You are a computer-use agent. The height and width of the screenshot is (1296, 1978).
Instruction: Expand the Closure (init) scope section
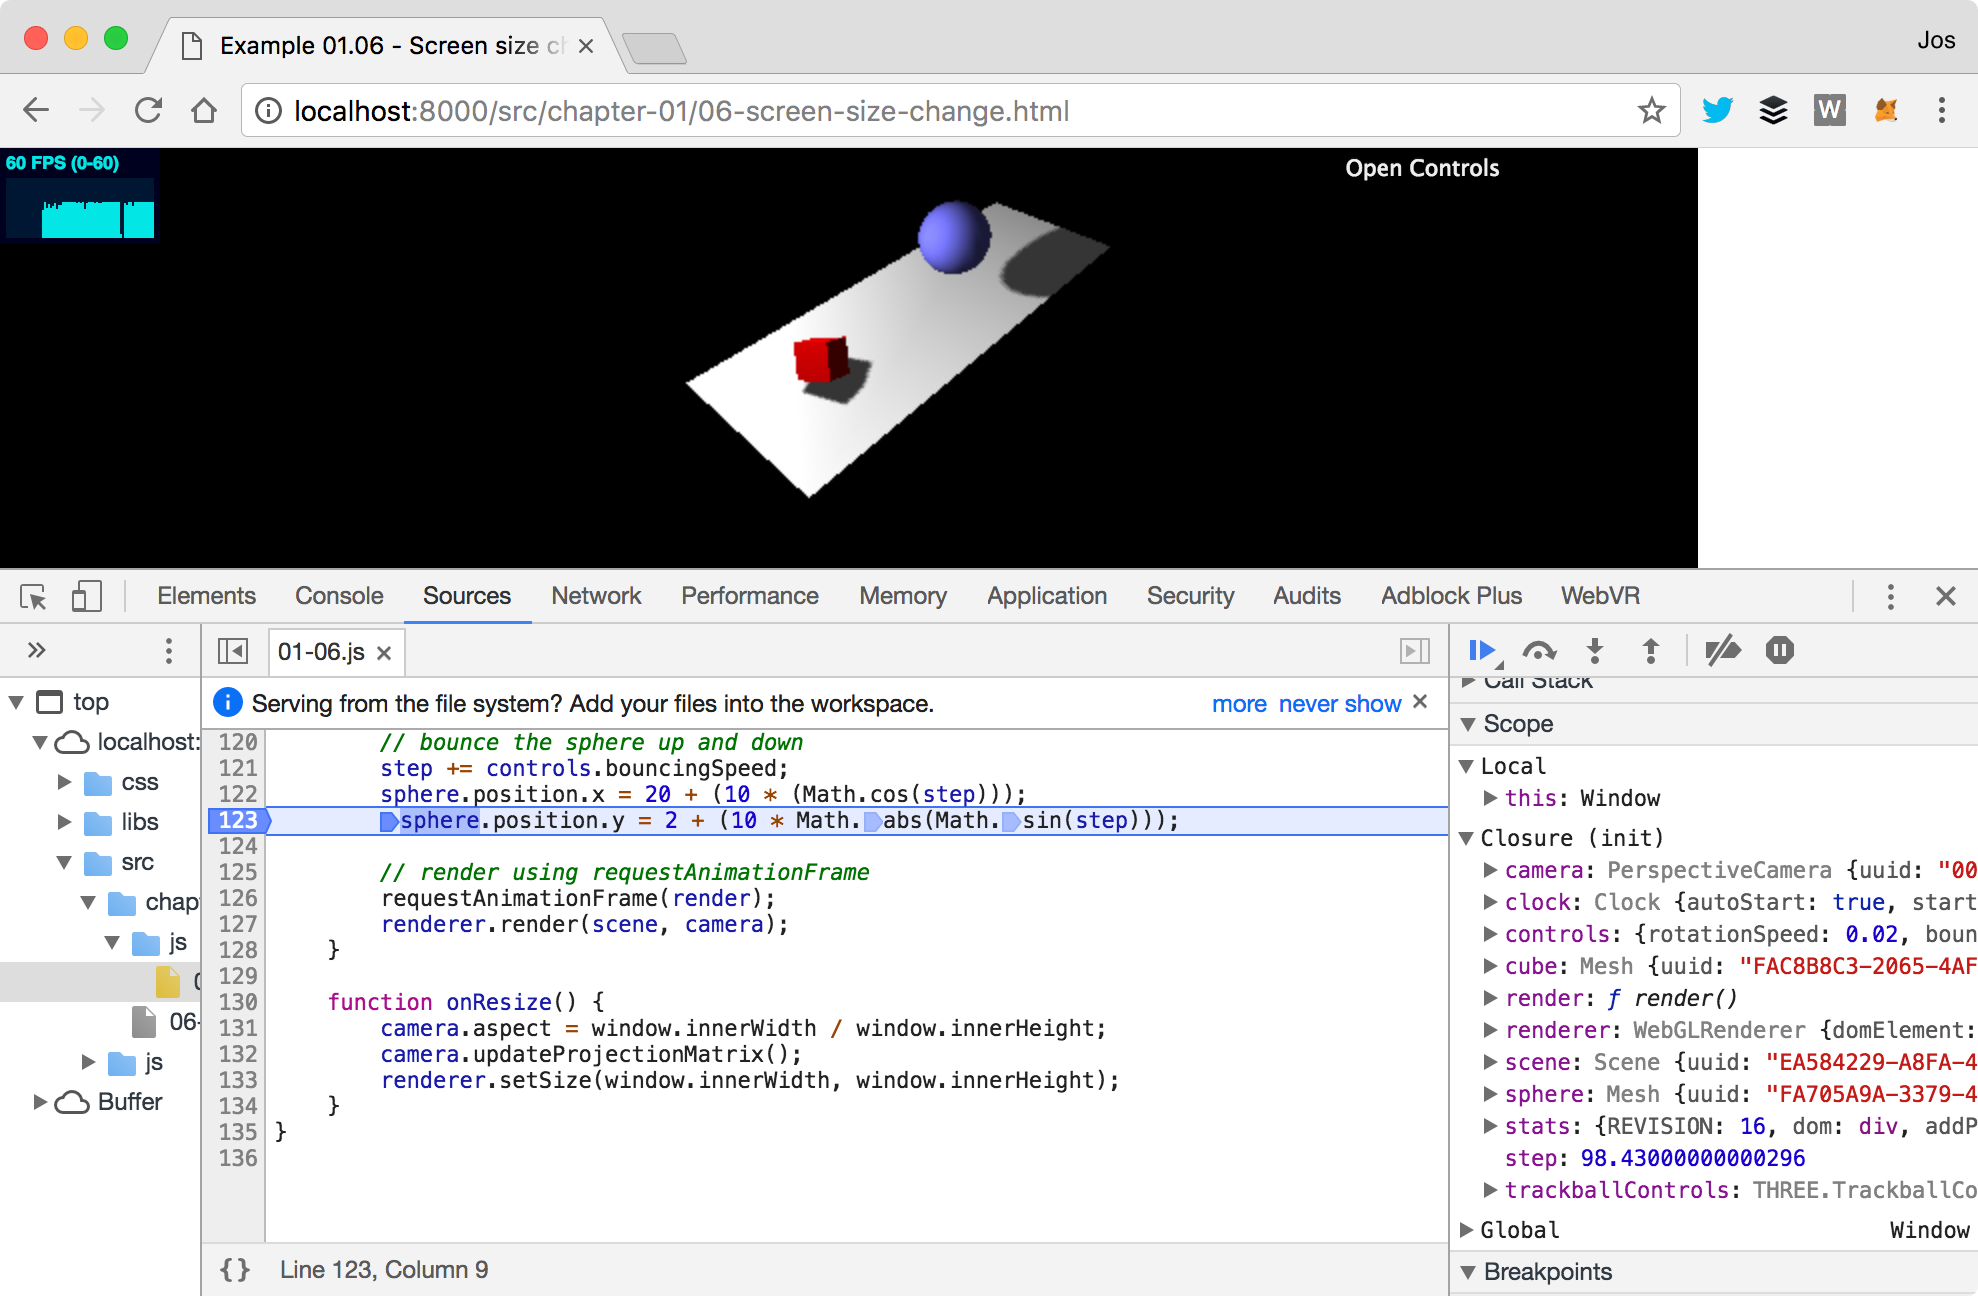1475,833
